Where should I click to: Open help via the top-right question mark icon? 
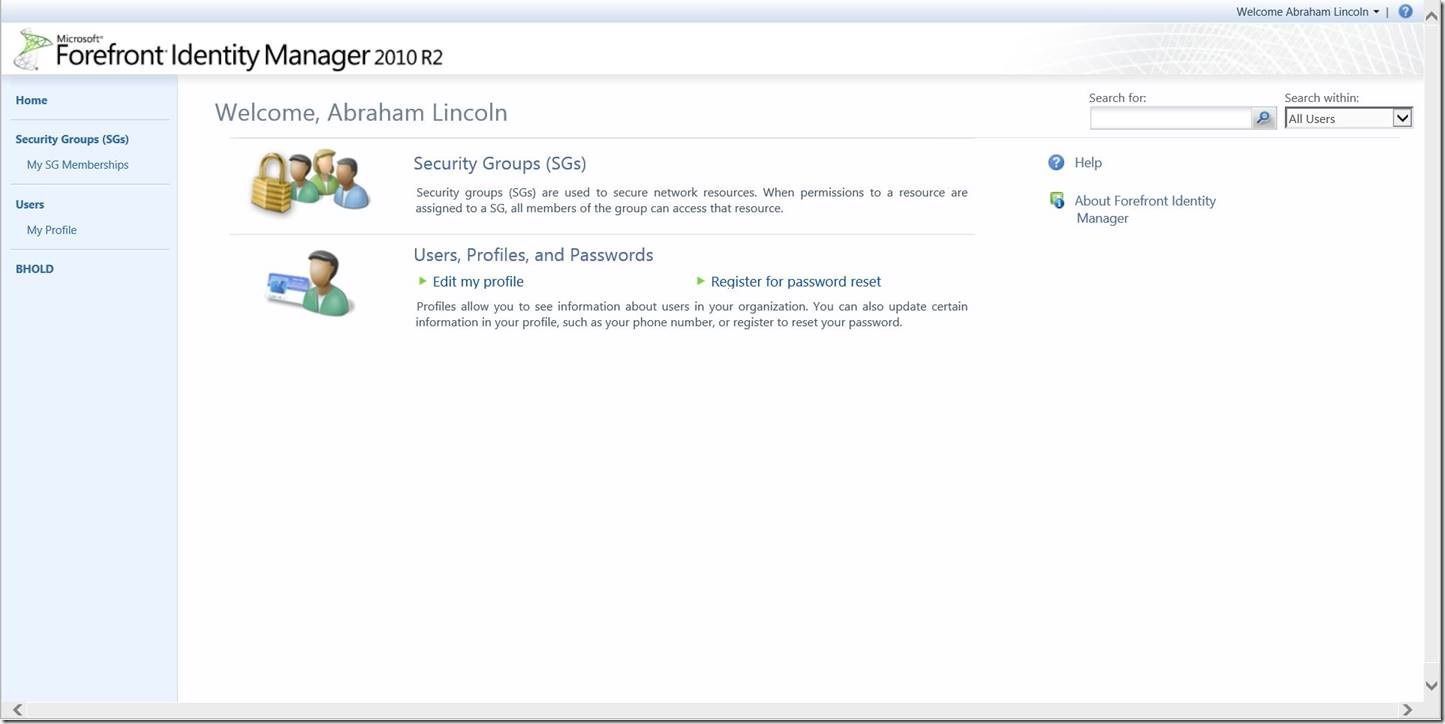[x=1405, y=12]
